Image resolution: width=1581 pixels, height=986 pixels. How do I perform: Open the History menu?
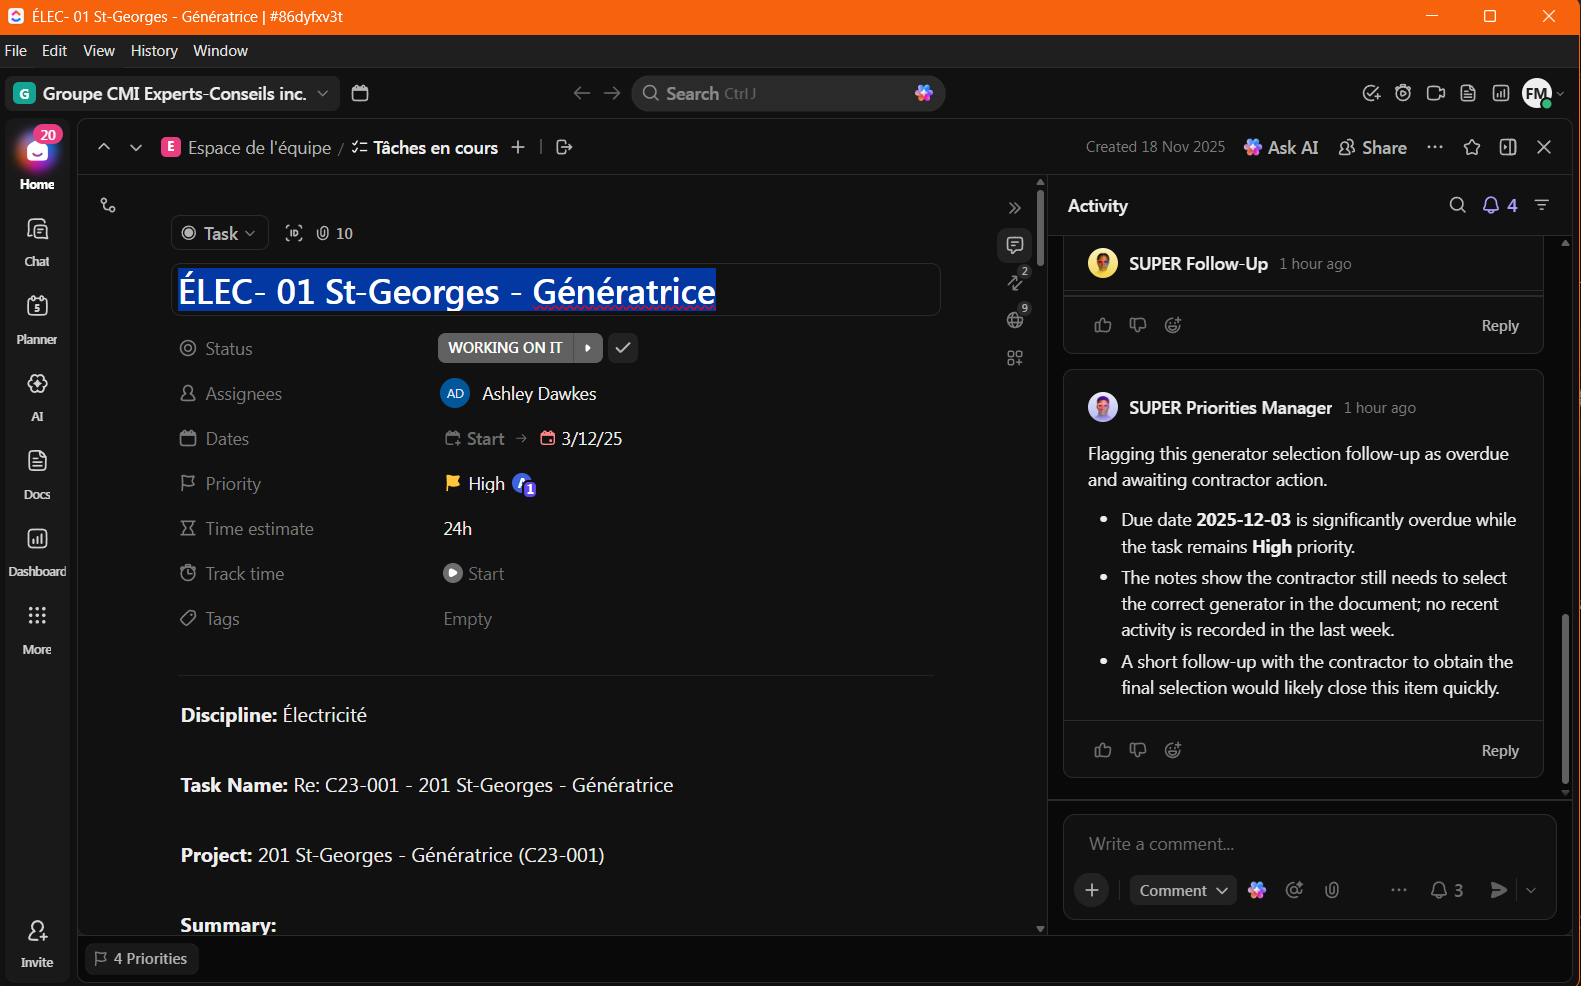coord(154,51)
